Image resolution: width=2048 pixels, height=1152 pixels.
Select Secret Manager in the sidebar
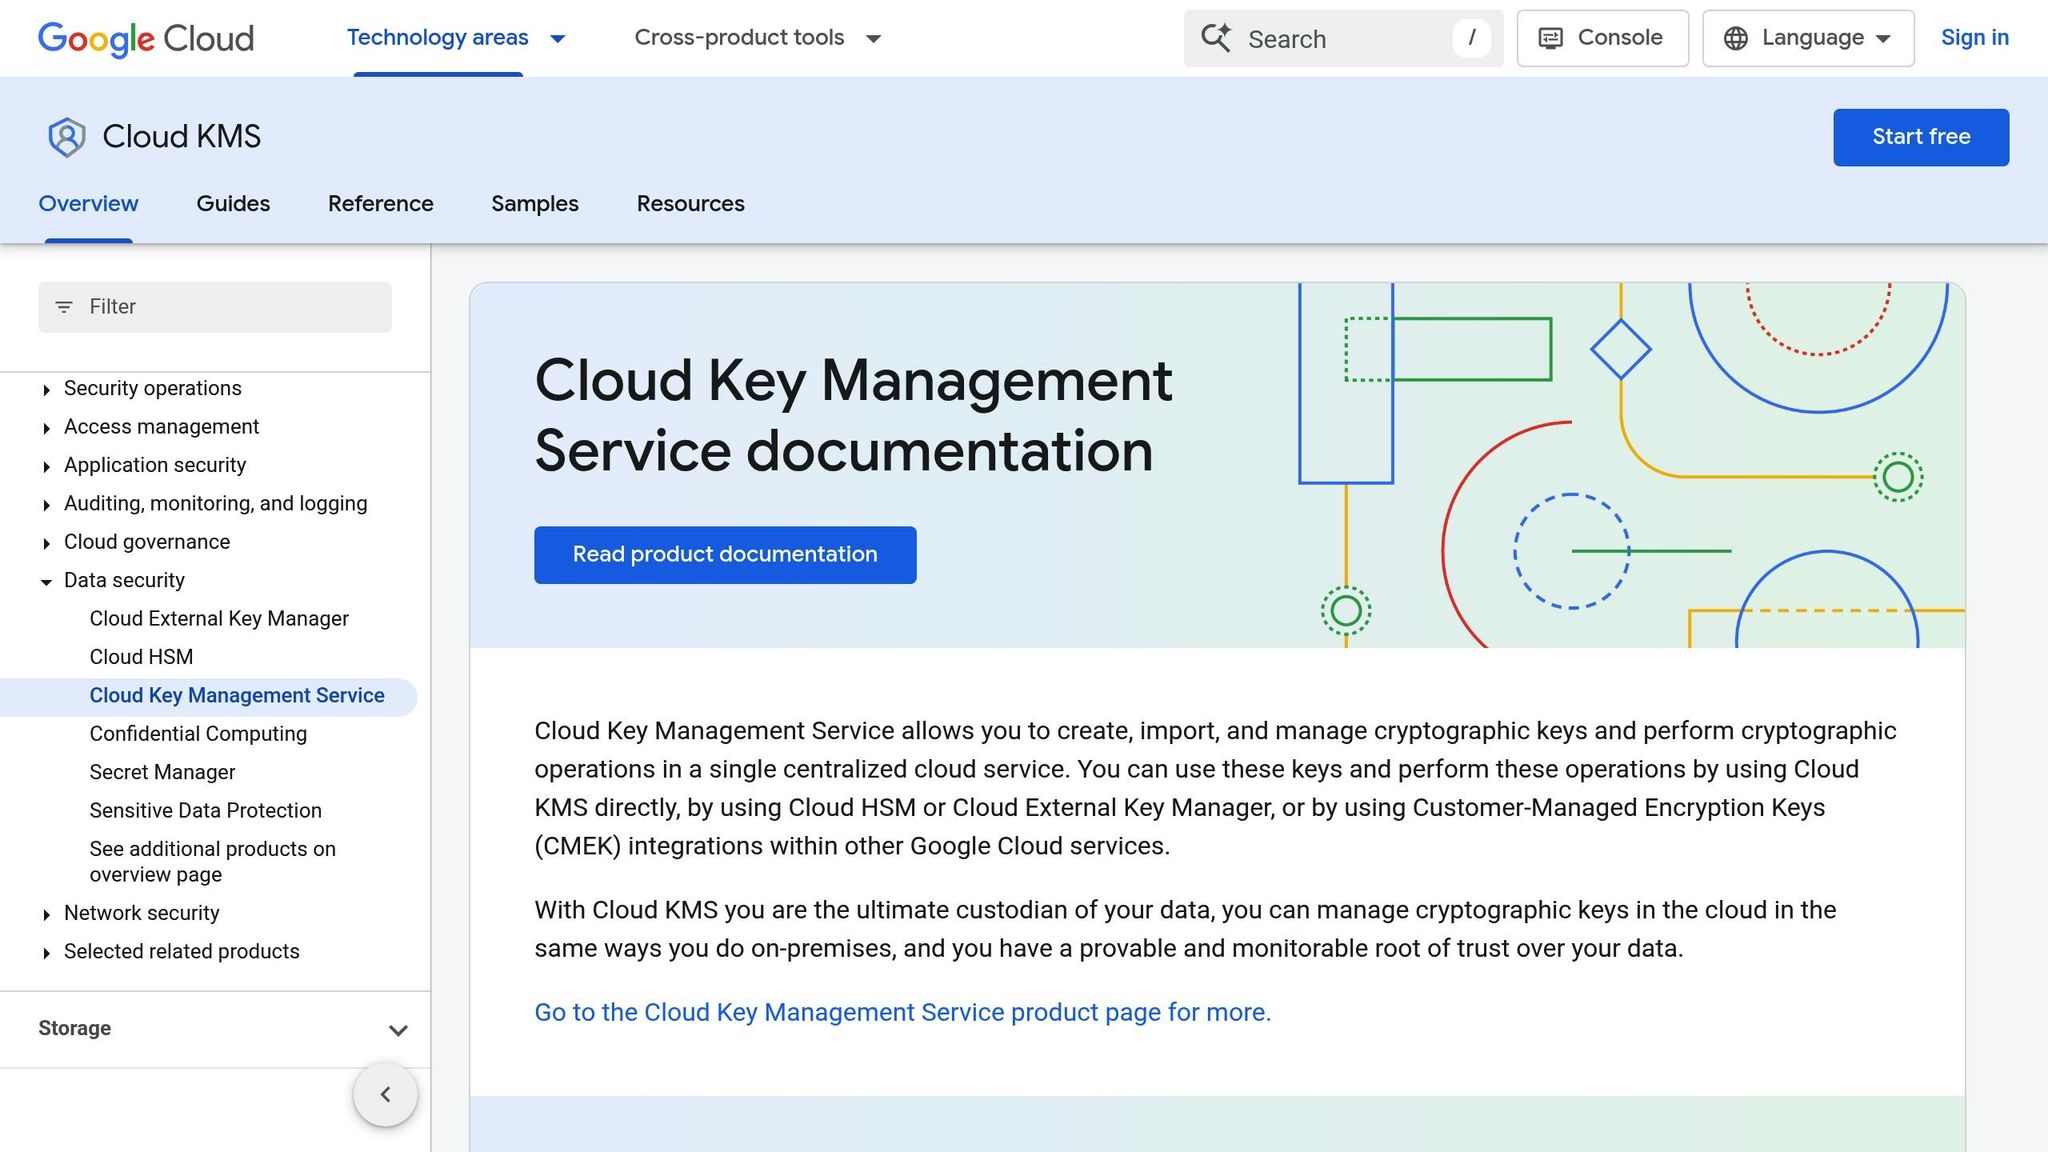(161, 771)
